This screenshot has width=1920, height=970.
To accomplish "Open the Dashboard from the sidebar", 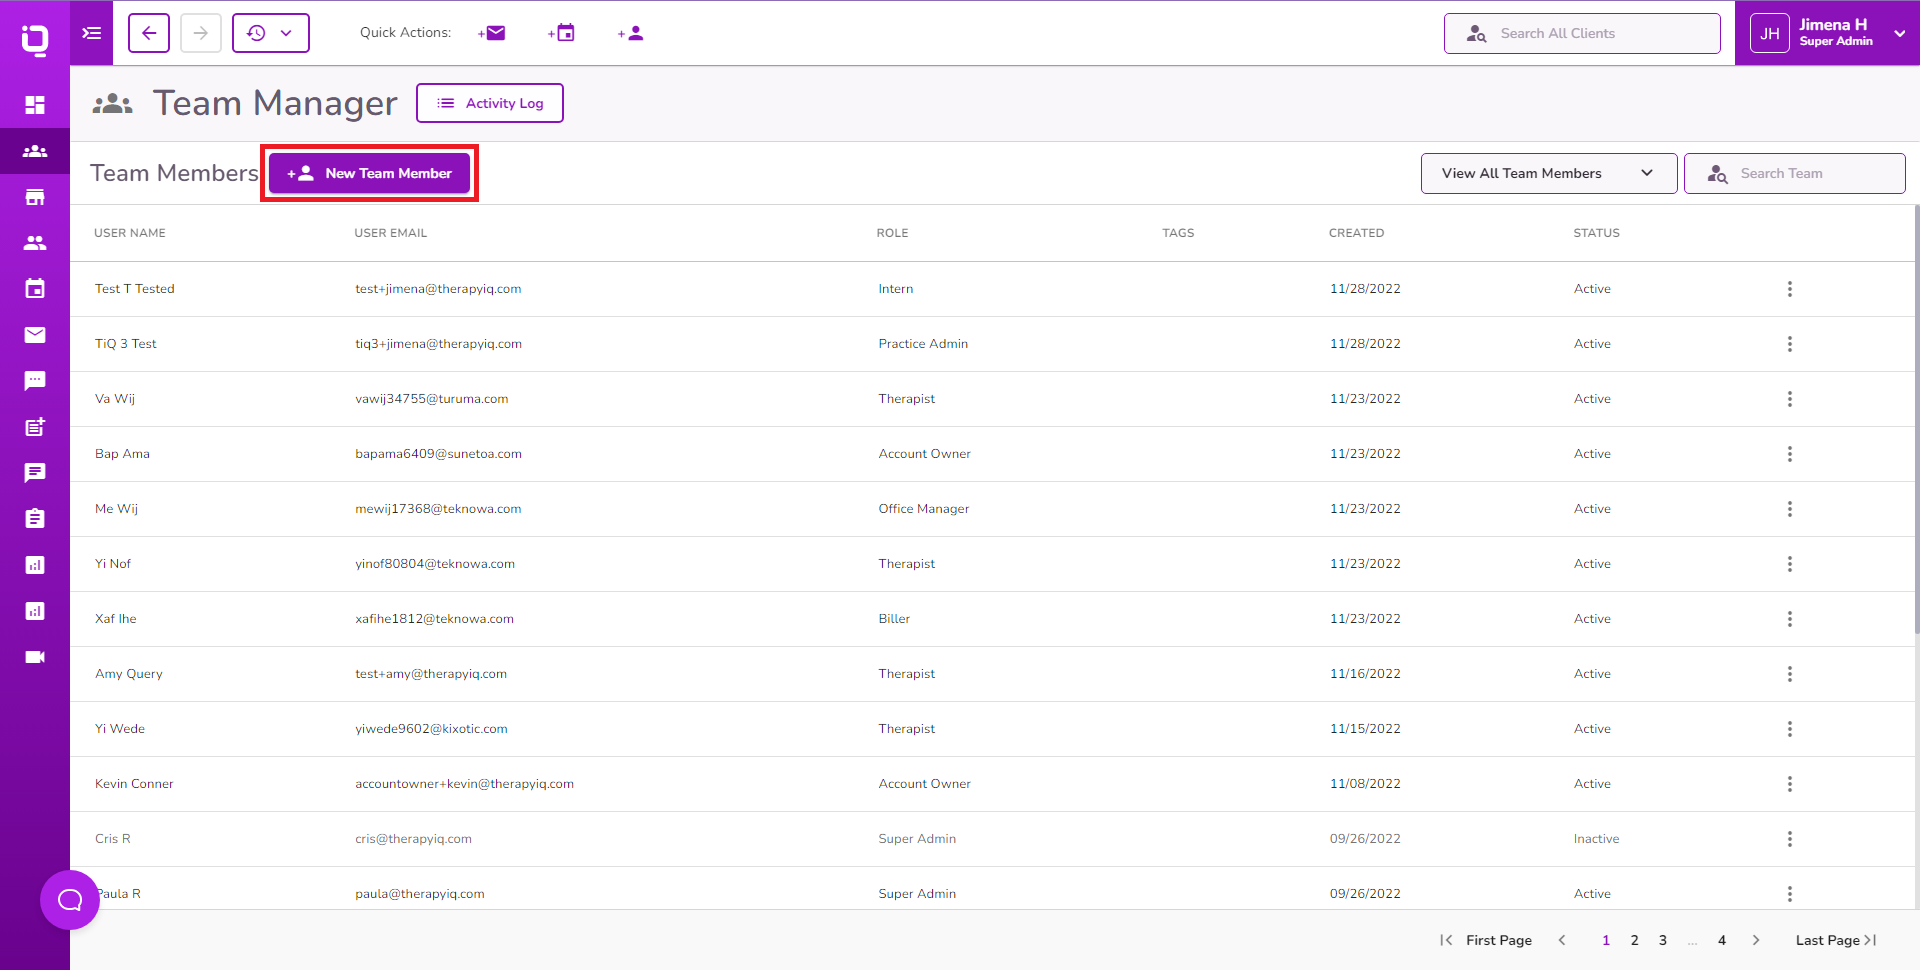I will (x=35, y=104).
